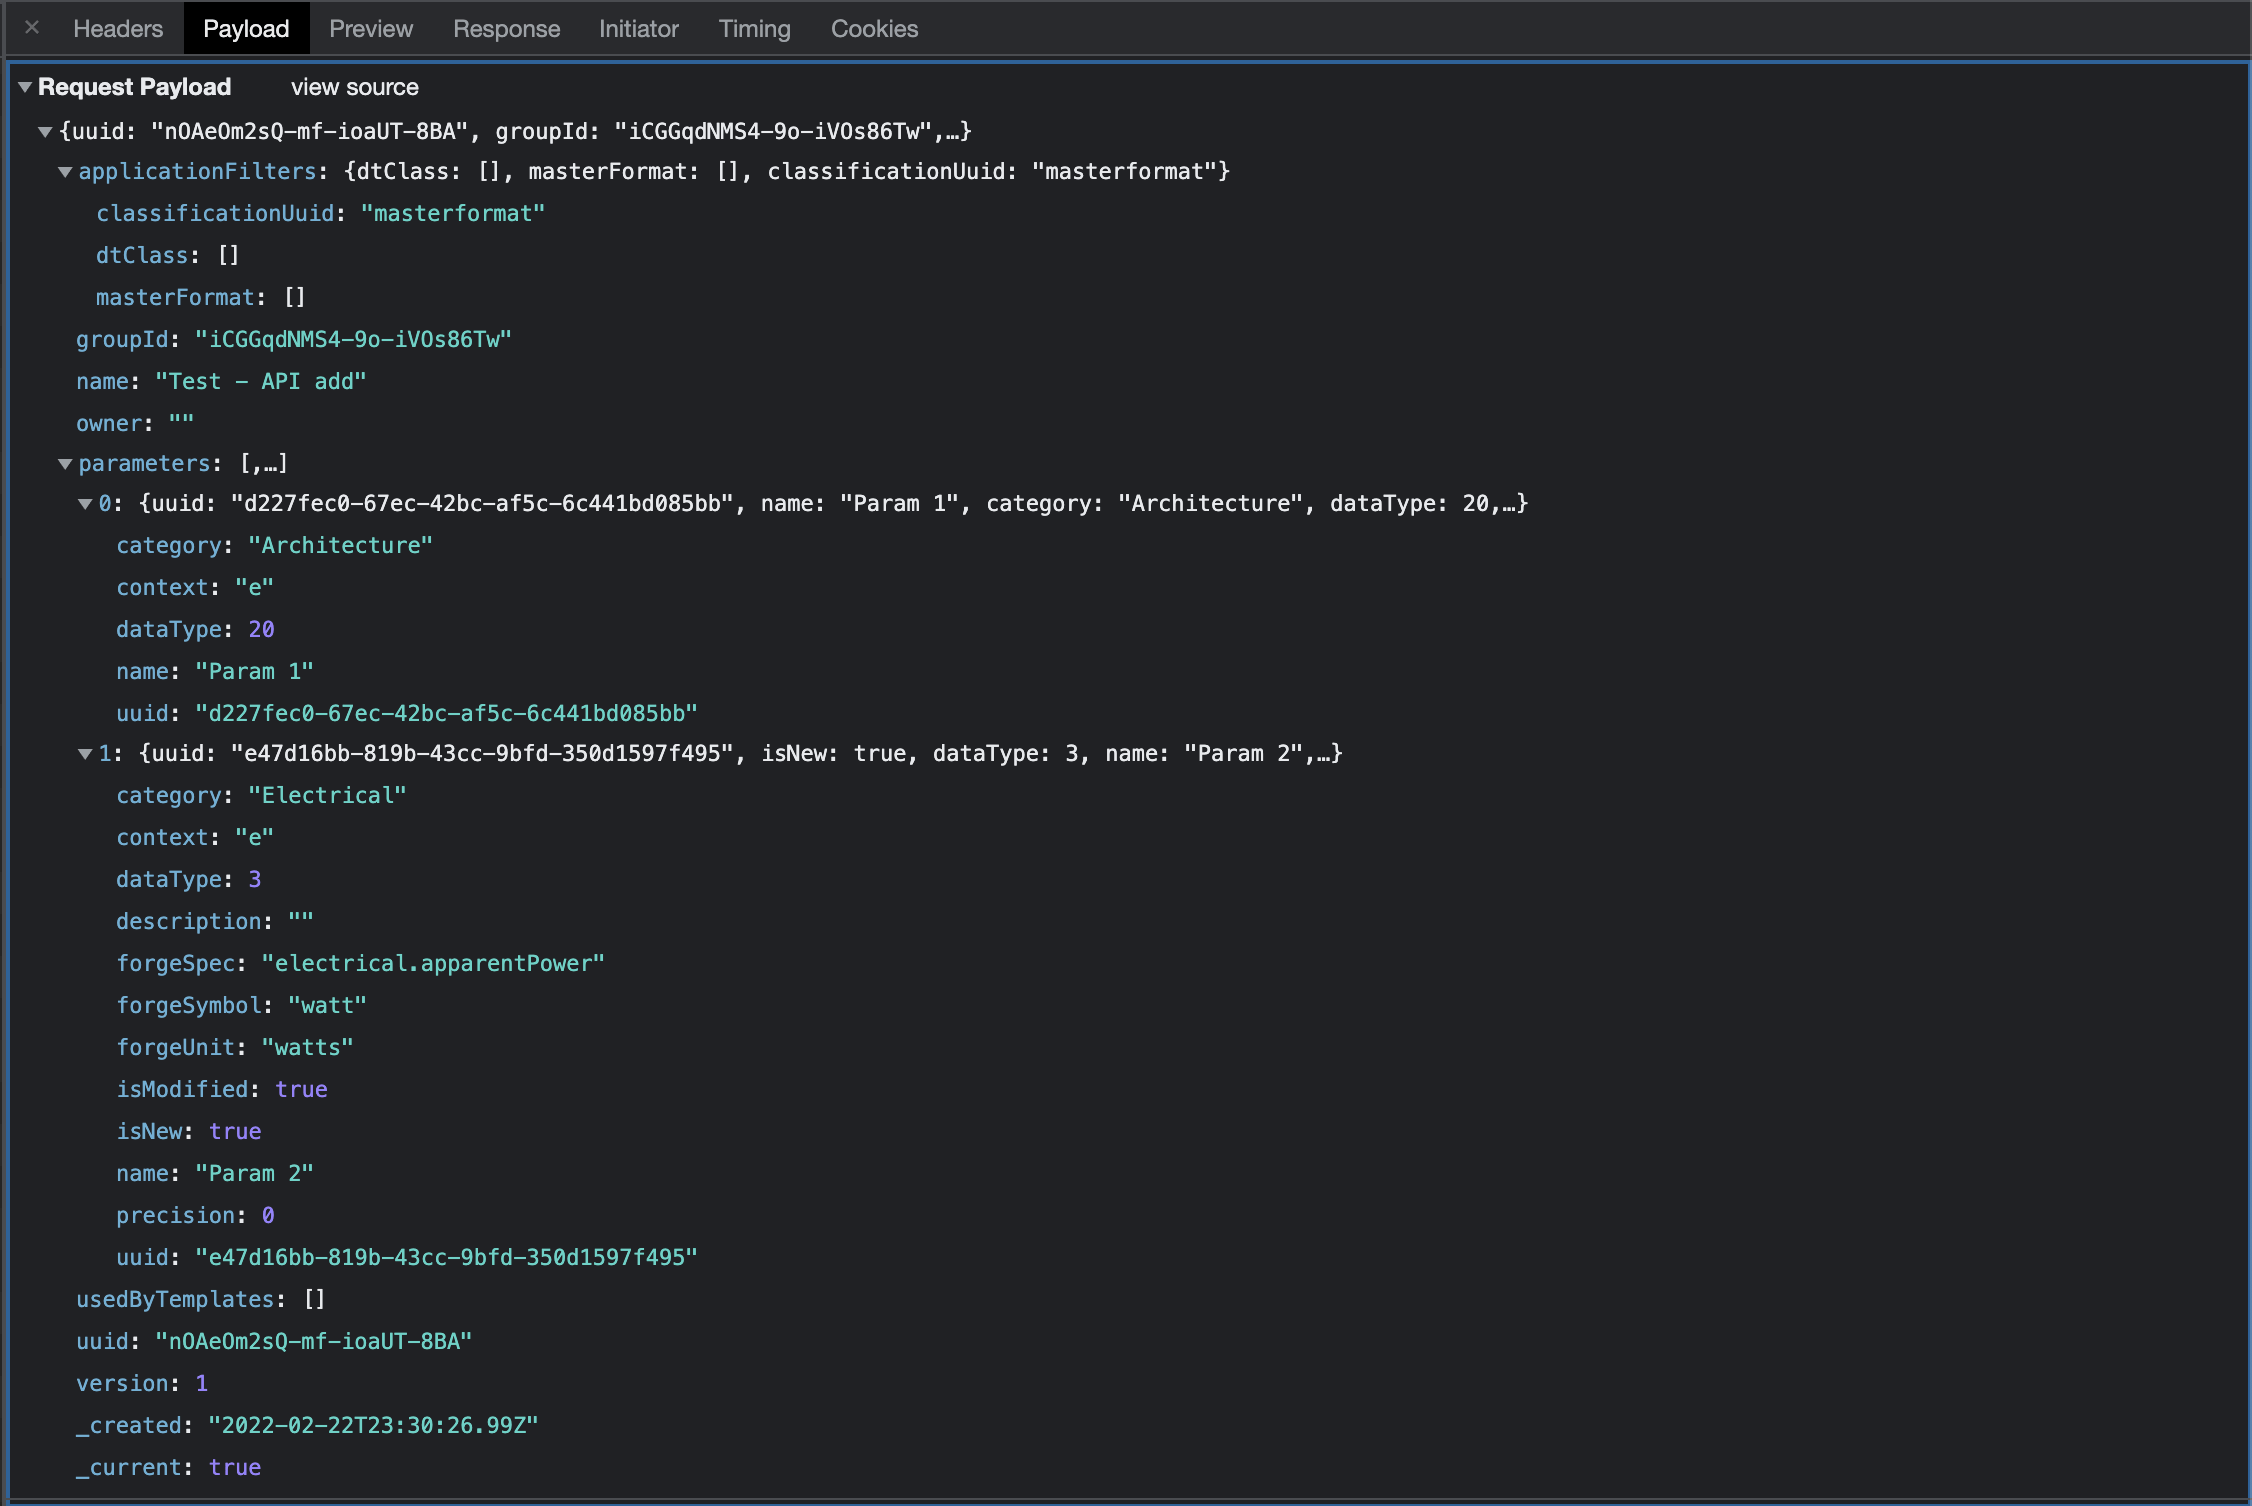Screen dimensions: 2252x1506
Task: Click isNew true row
Action: click(x=189, y=1132)
